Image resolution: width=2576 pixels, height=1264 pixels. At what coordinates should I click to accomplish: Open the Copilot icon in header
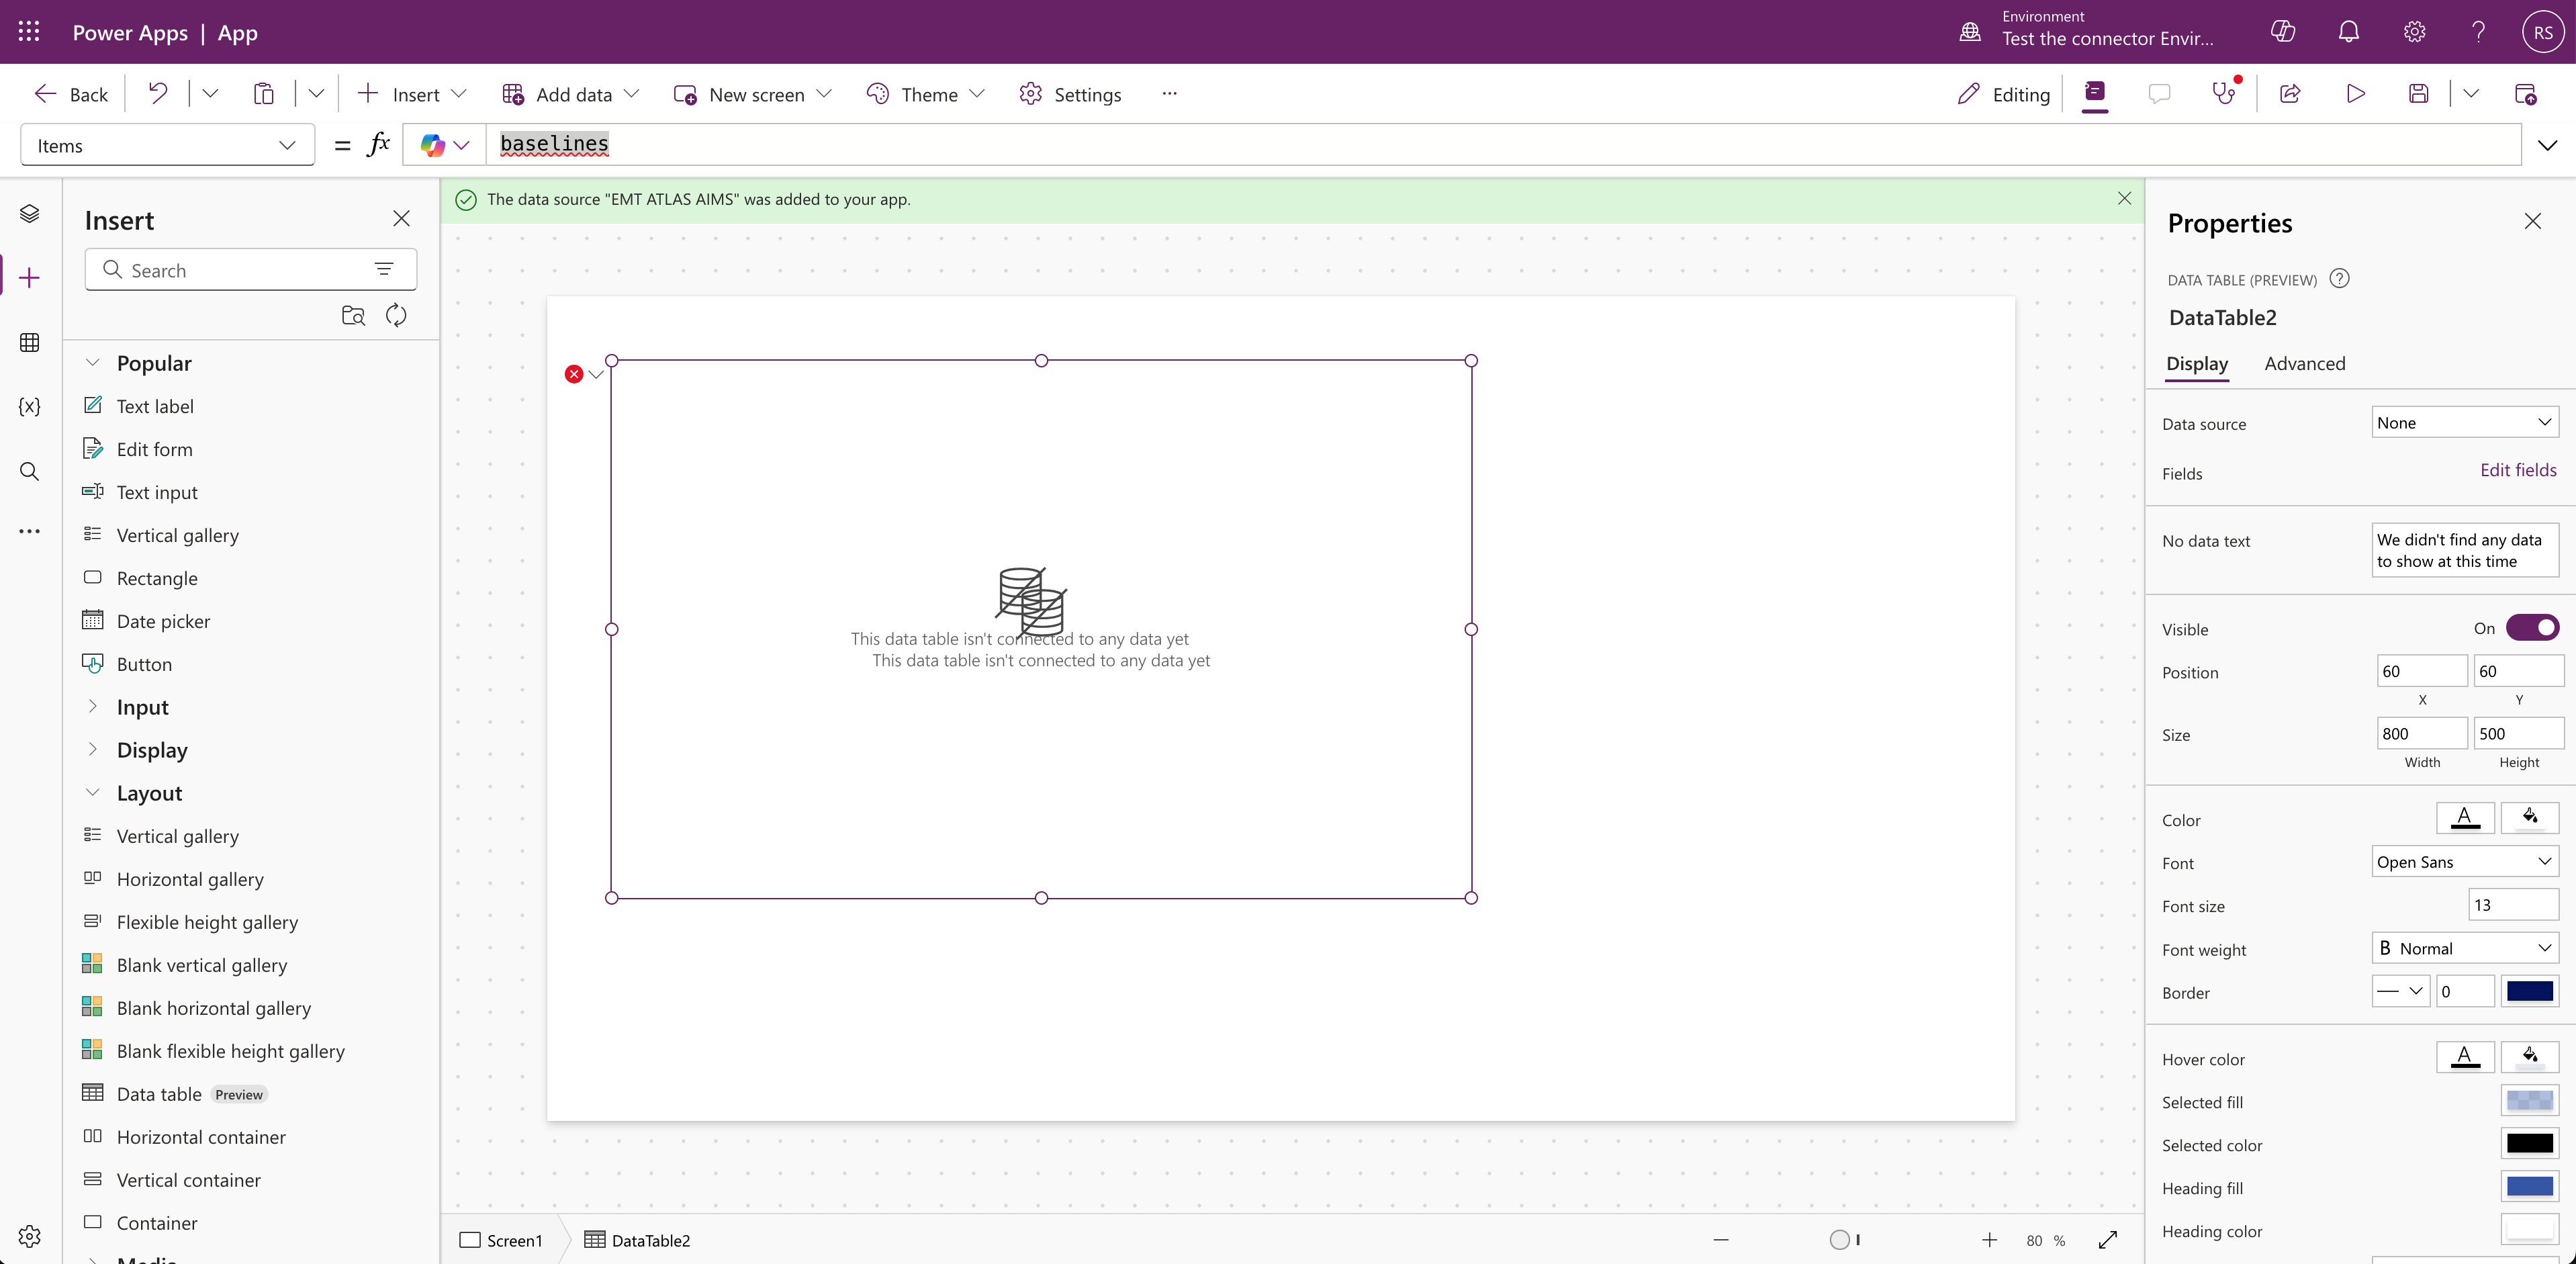tap(2282, 32)
